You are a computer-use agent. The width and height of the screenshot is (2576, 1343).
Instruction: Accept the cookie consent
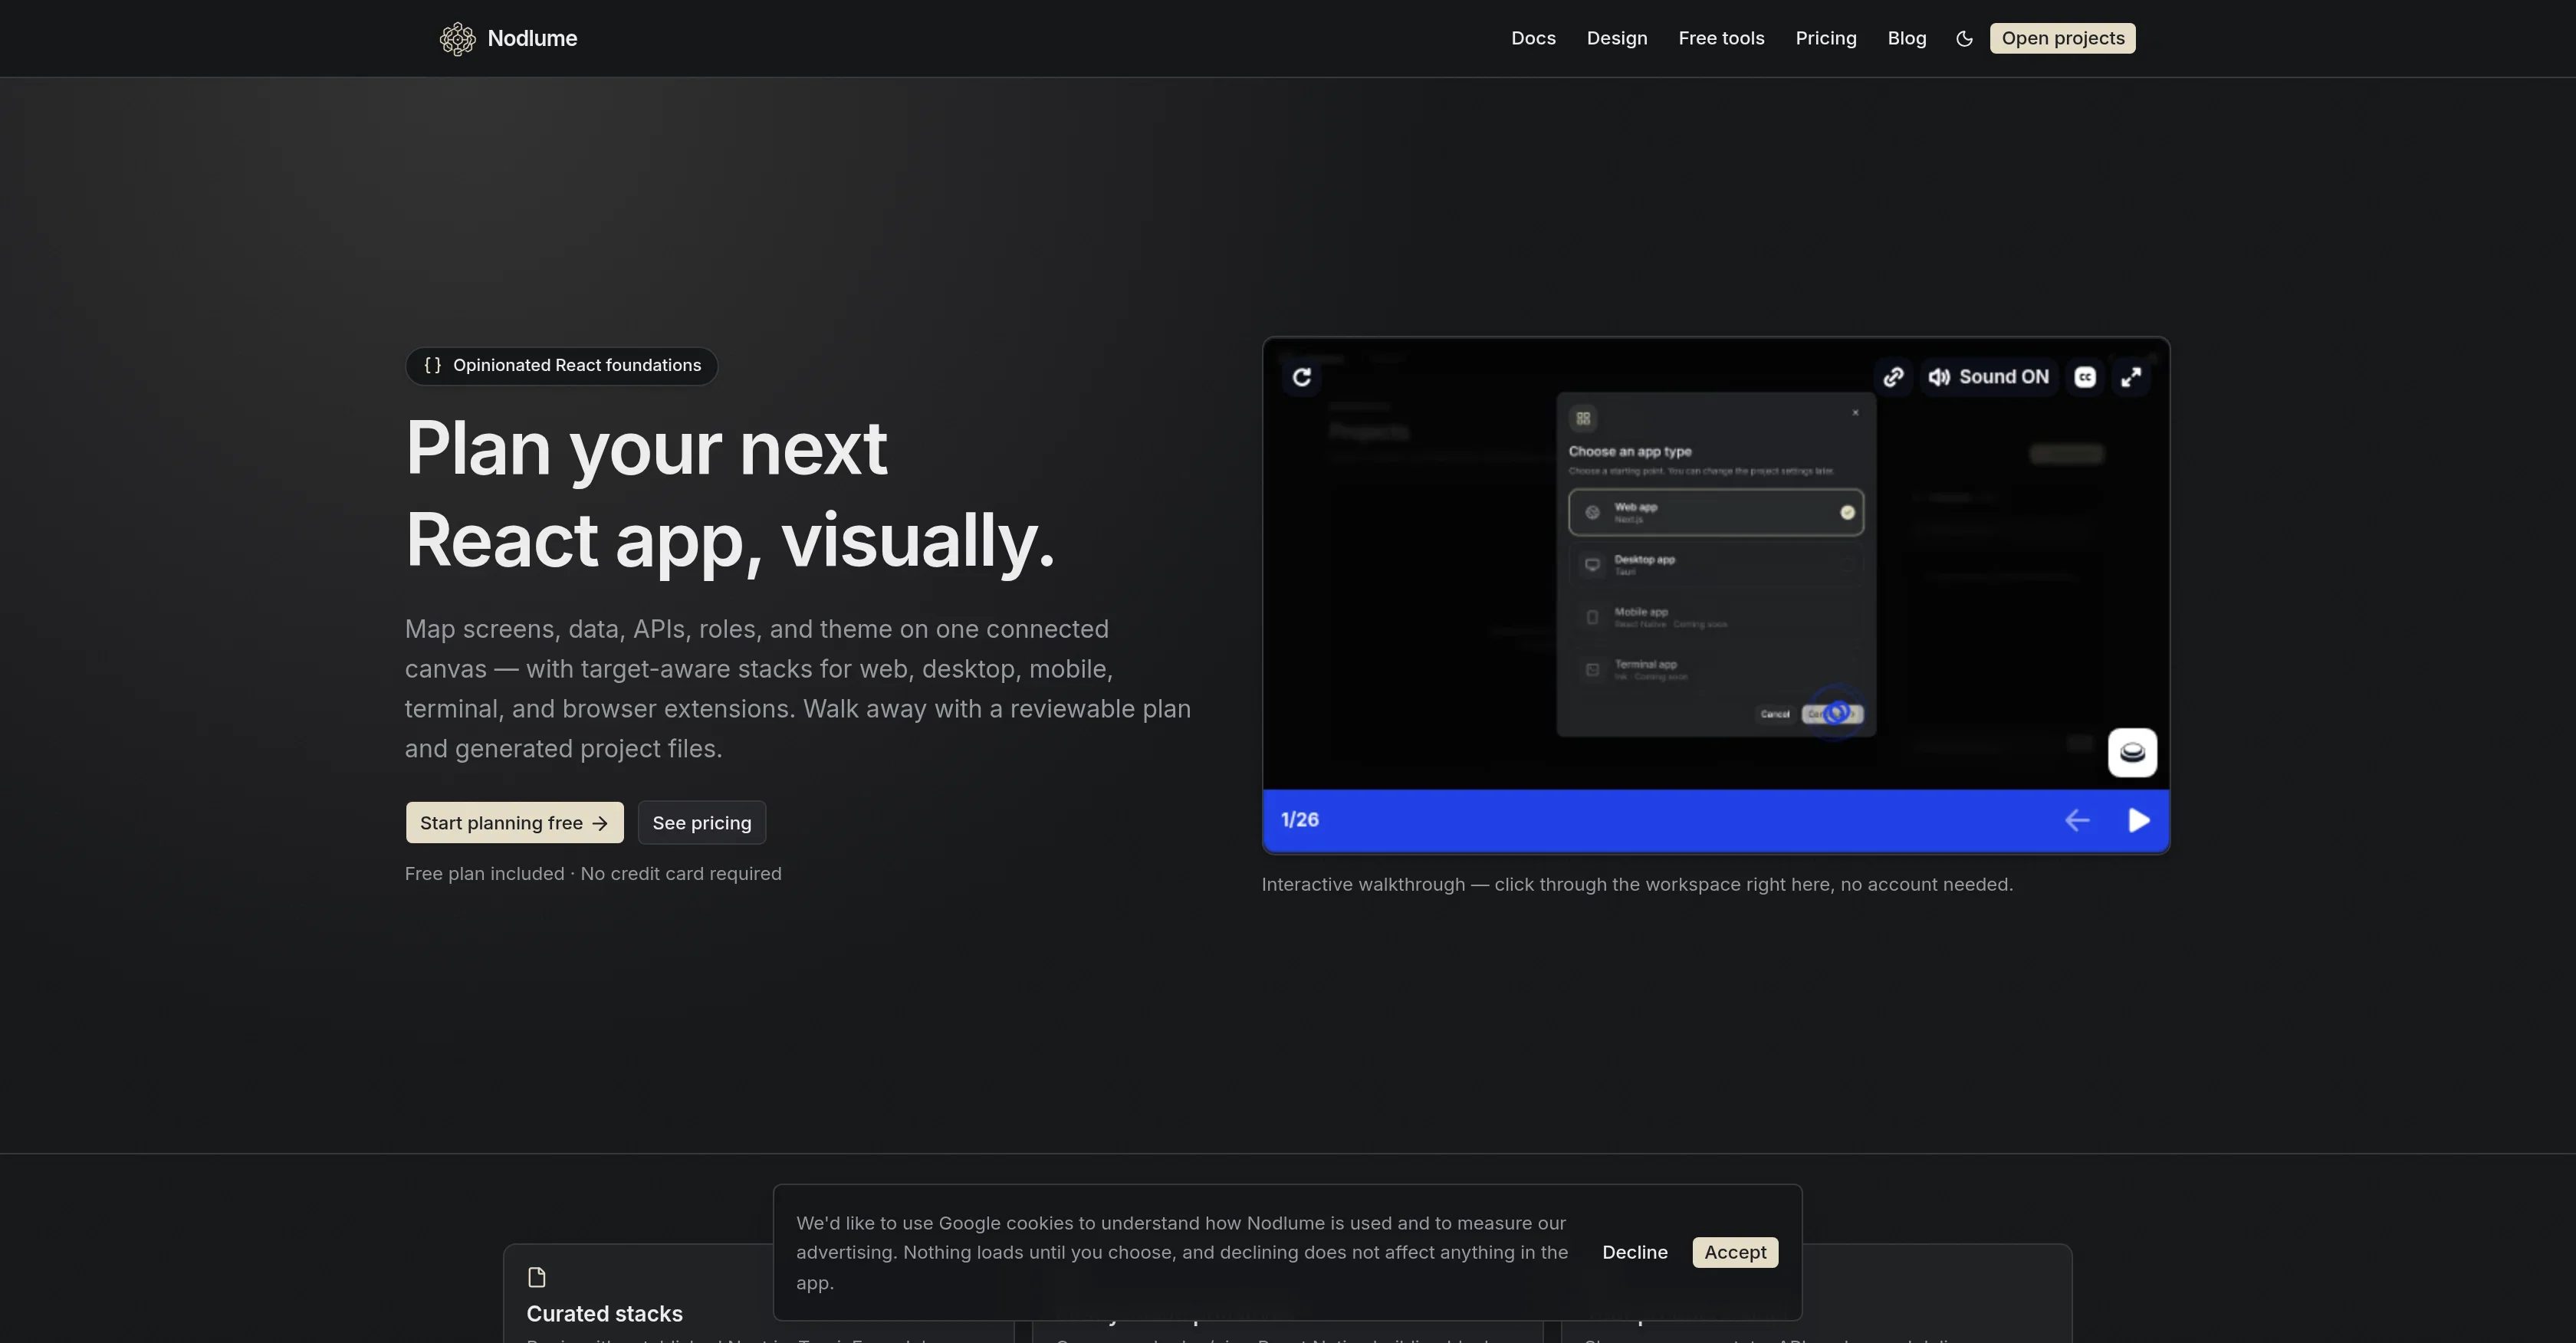tap(1735, 1252)
